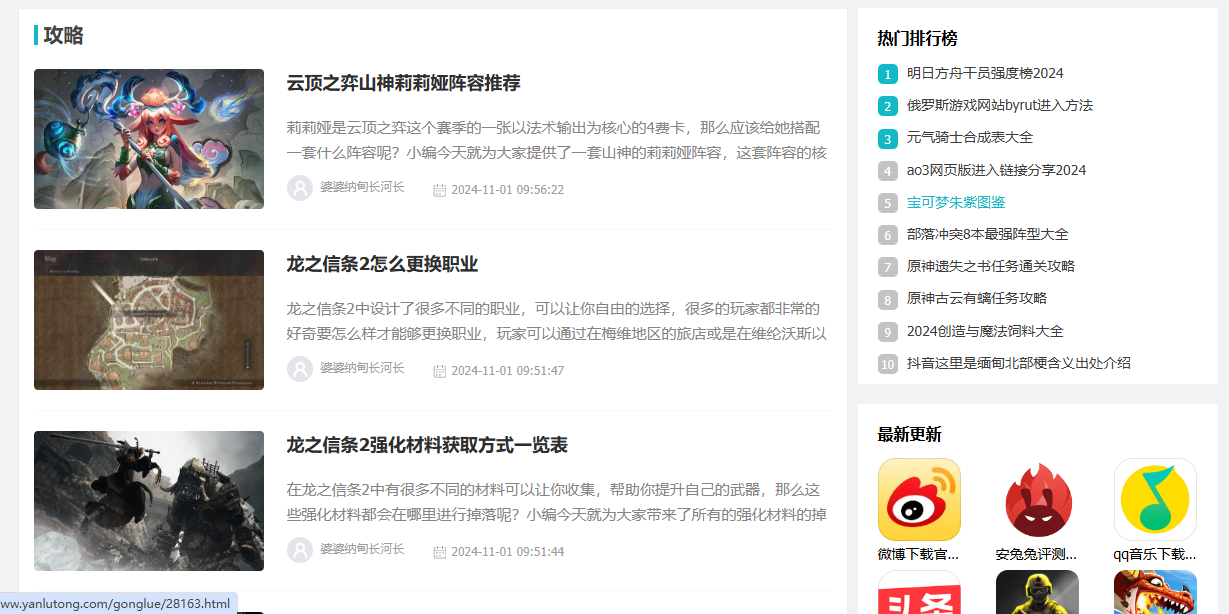Click summary text starting 在龙之信条2中有很多
The width and height of the screenshot is (1229, 614).
[556, 502]
